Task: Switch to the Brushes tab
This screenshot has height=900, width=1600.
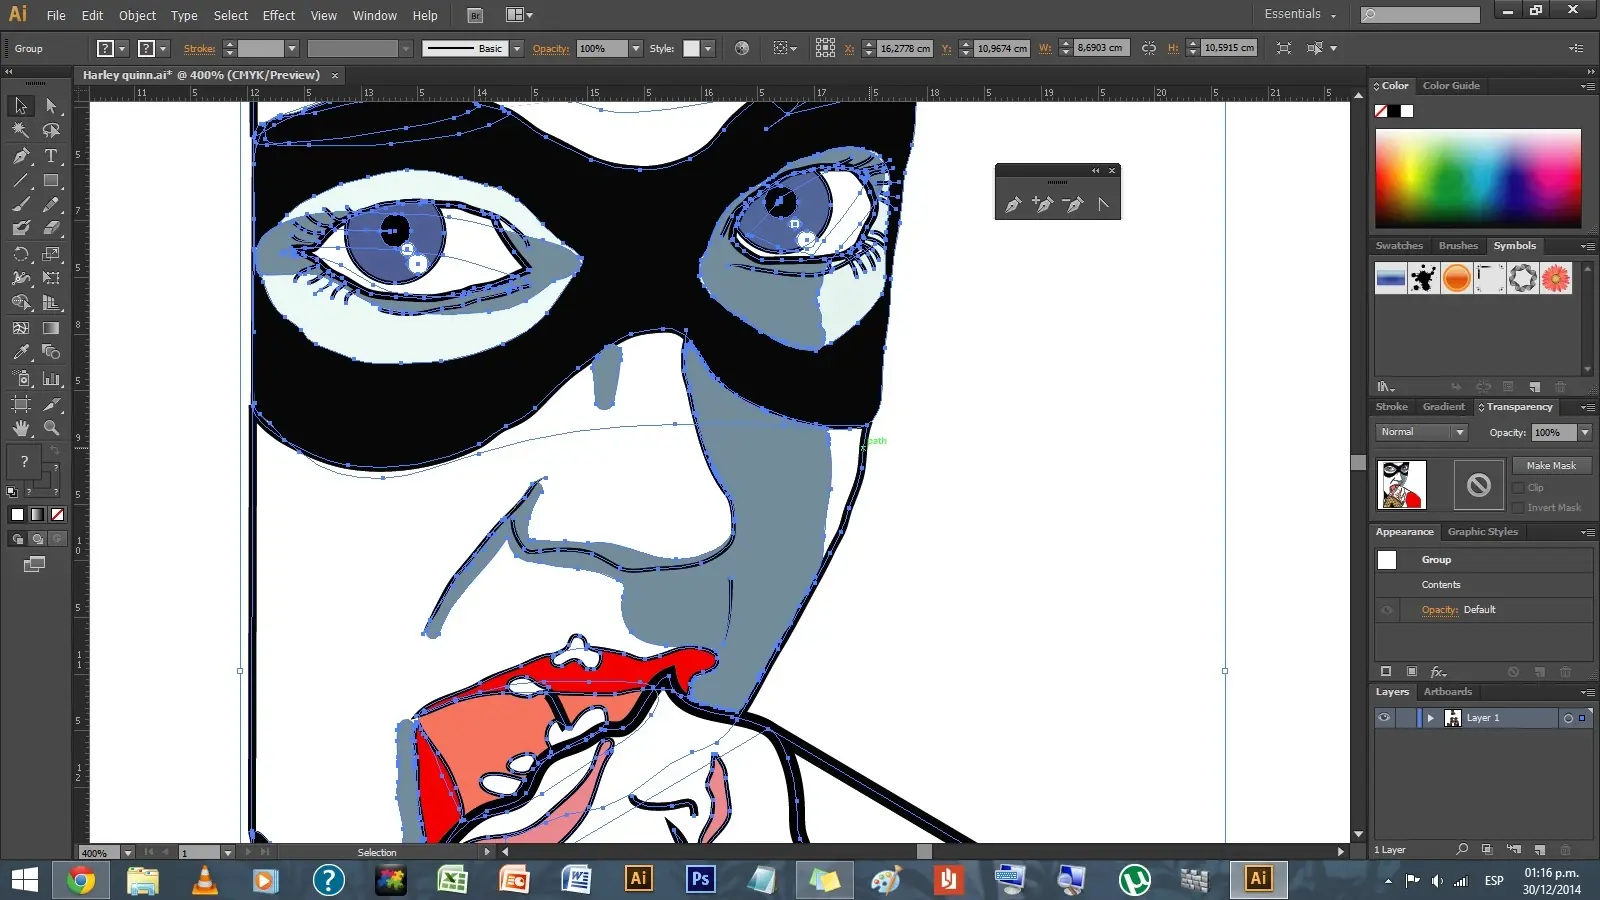Action: [1458, 246]
